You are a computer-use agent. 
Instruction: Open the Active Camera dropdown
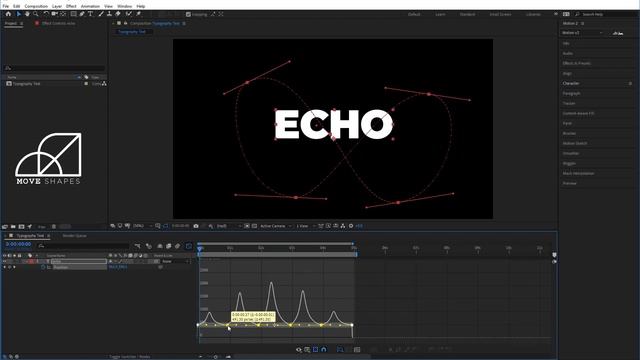(x=276, y=226)
